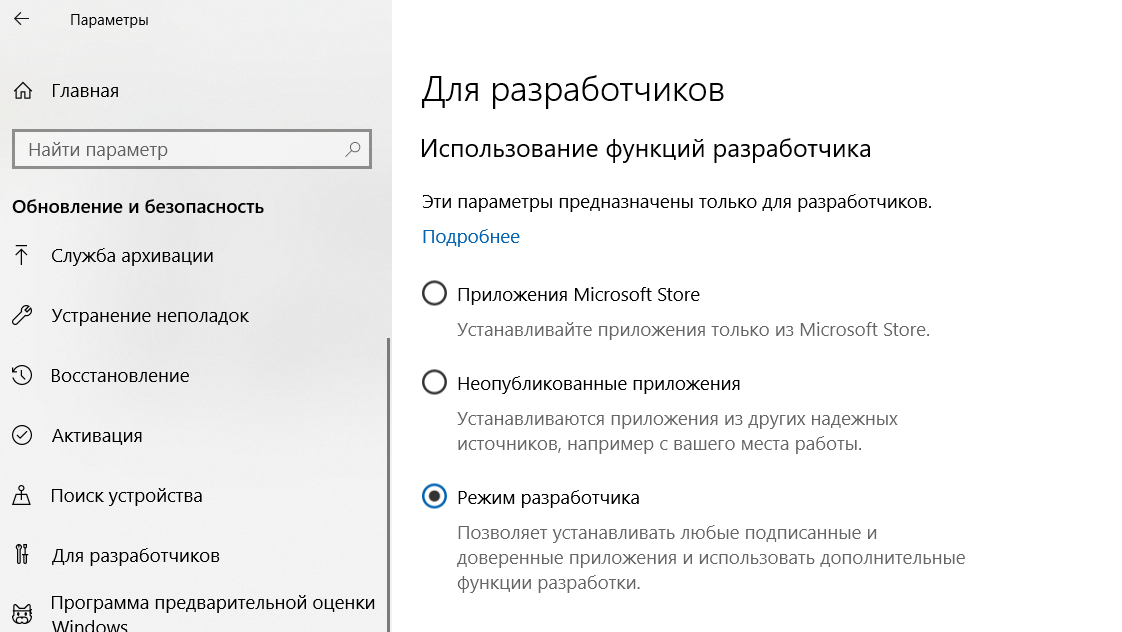
Task: Click the Служба архивации arrow icon
Action: coord(21,256)
